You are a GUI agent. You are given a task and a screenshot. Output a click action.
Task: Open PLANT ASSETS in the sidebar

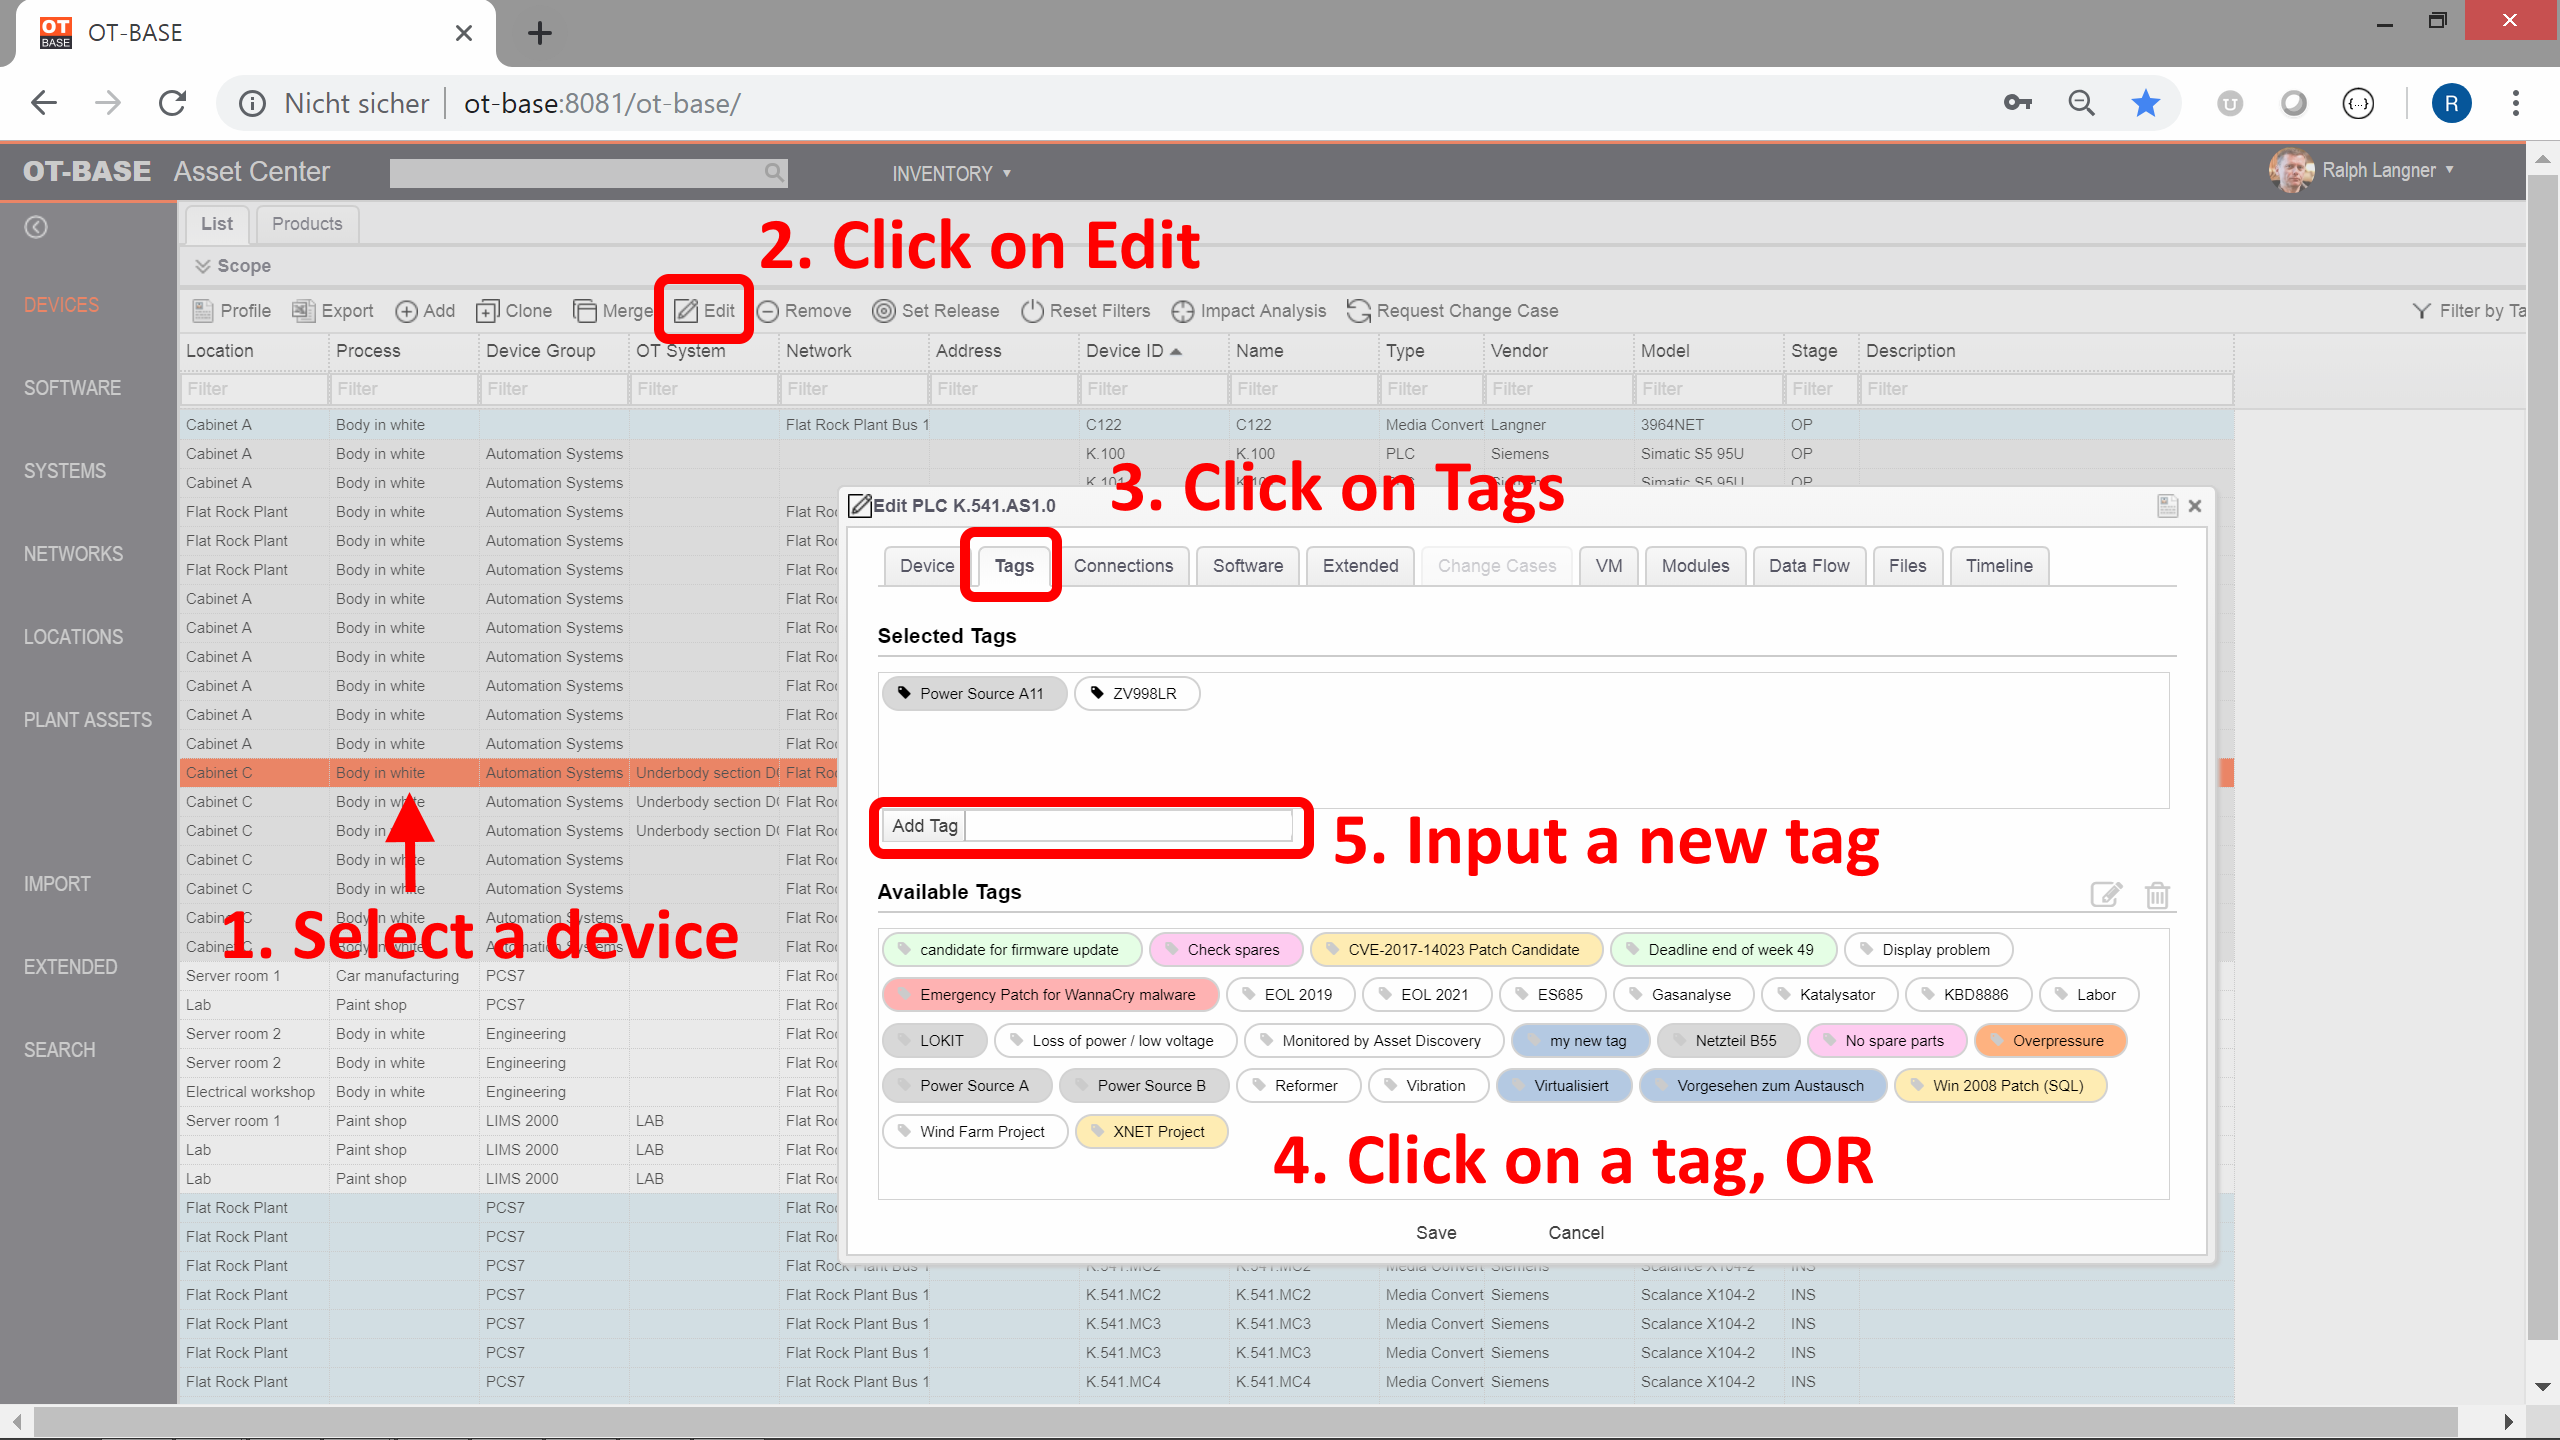(x=88, y=720)
